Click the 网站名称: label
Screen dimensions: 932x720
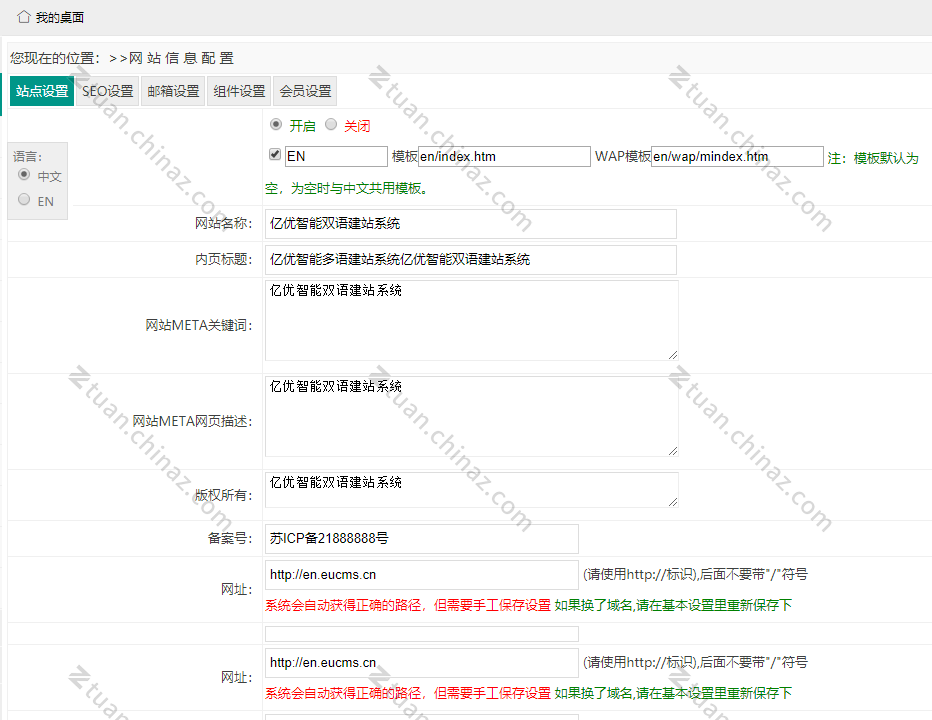pyautogui.click(x=223, y=224)
